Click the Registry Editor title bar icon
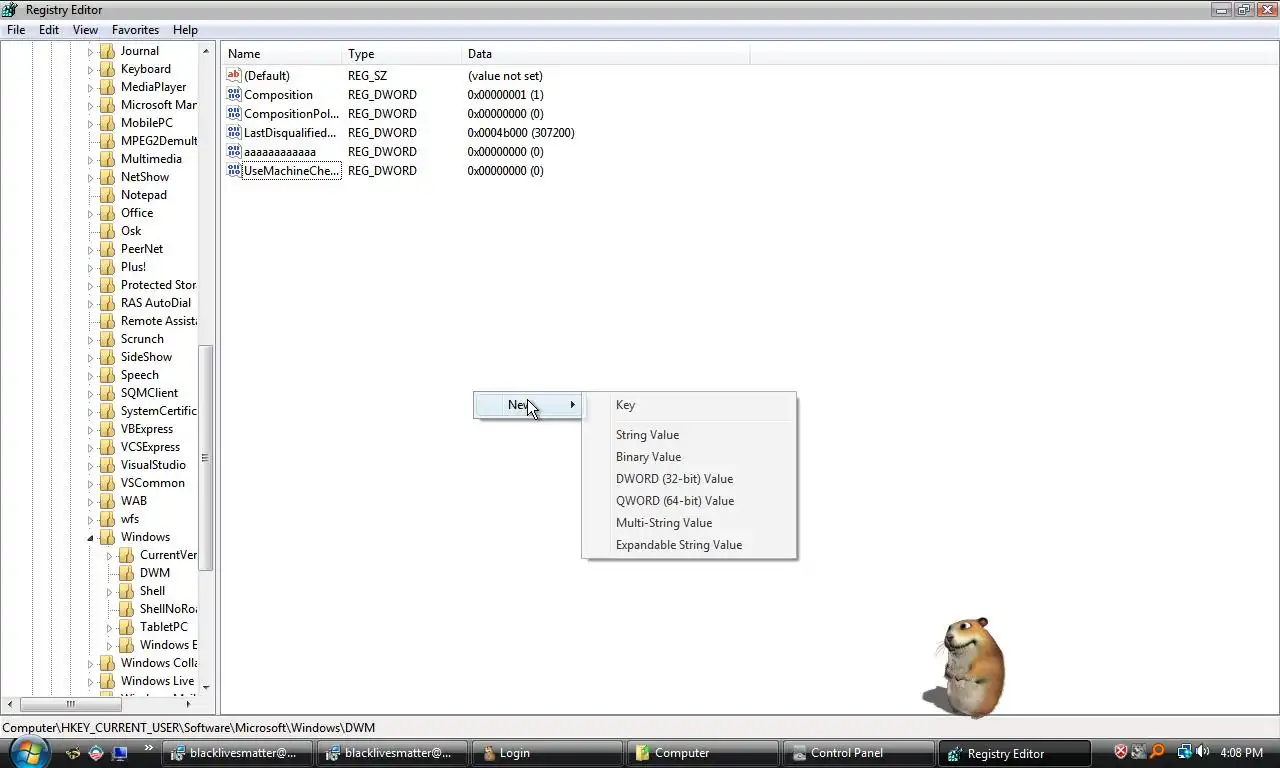This screenshot has width=1280, height=768. [11, 10]
